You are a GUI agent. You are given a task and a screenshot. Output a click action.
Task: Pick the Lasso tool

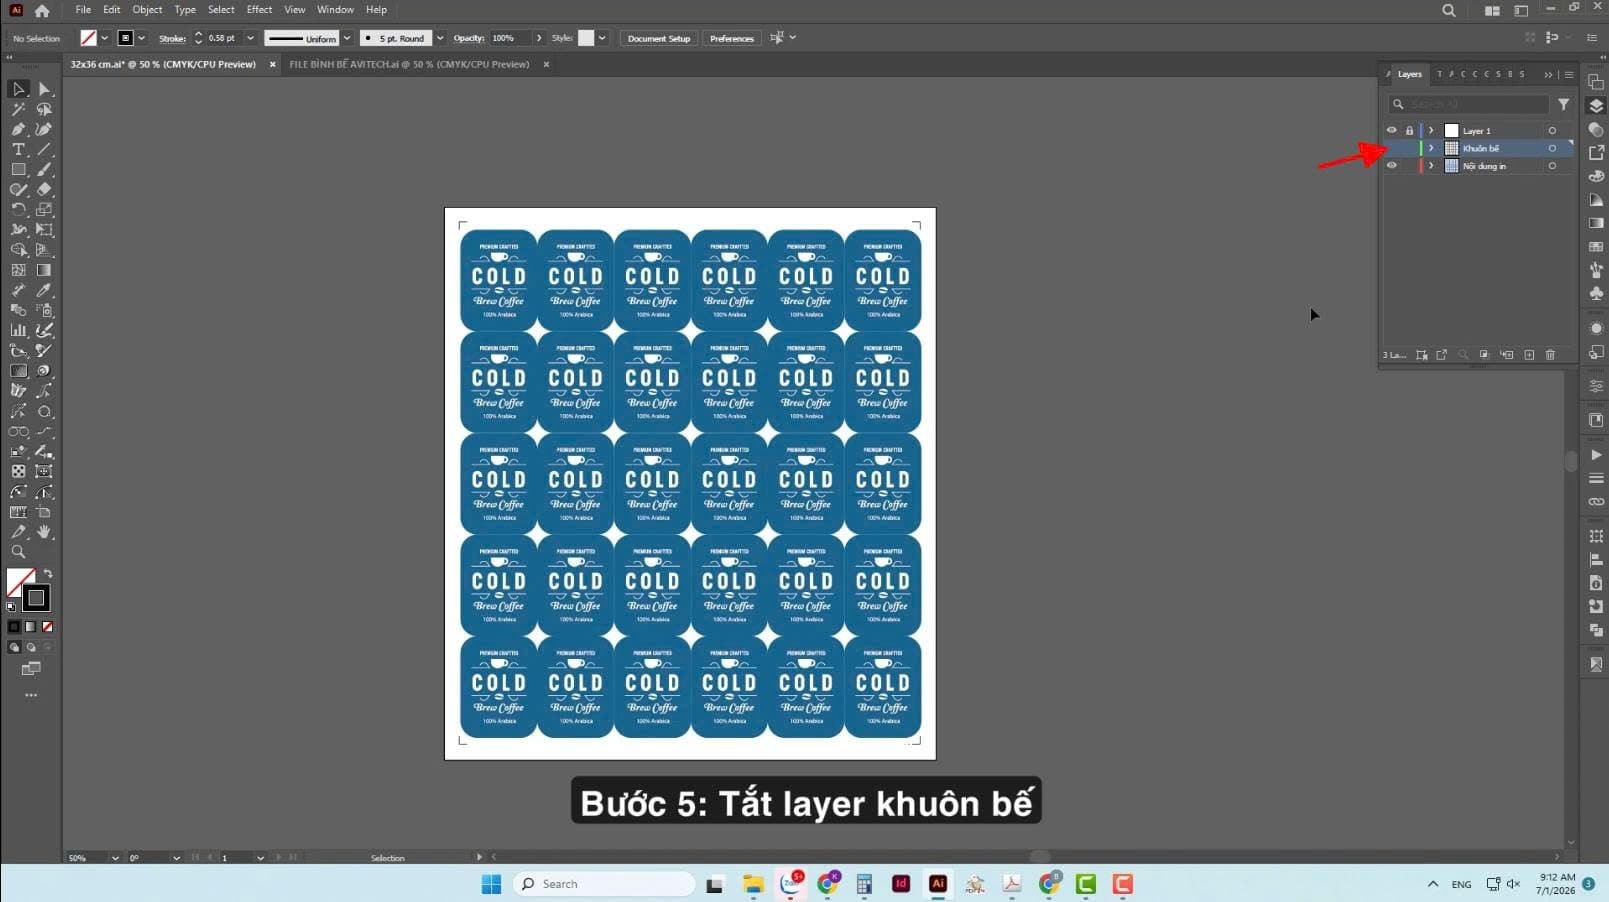tap(44, 109)
